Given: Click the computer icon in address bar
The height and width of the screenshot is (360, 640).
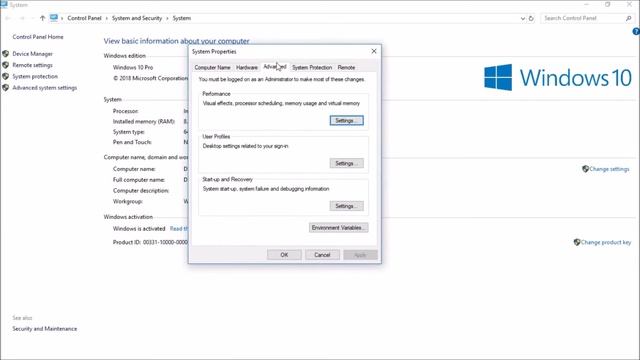Looking at the screenshot, I should (x=53, y=18).
